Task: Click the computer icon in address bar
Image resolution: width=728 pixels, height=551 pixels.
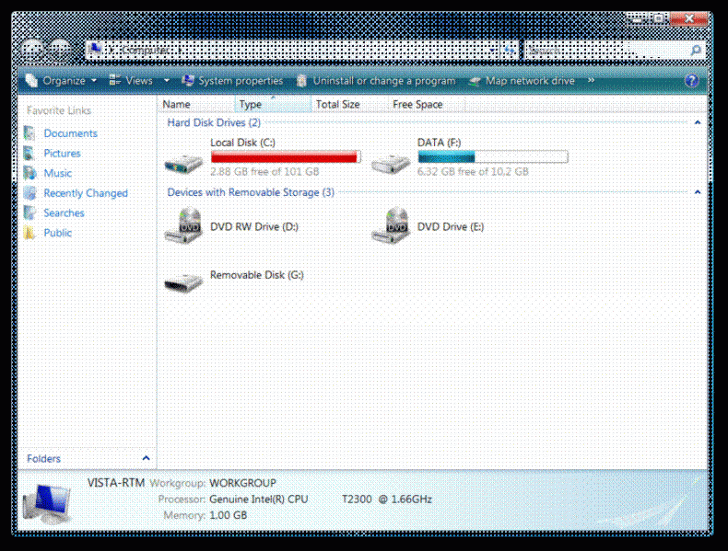Action: click(96, 49)
